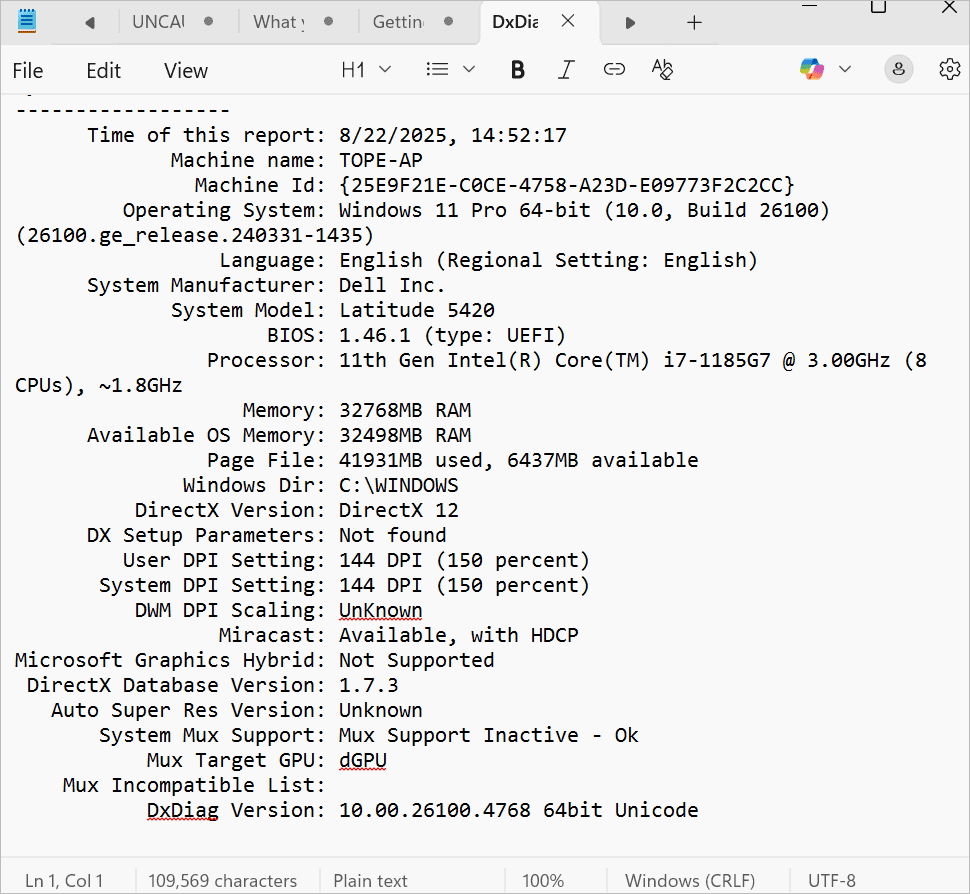Image resolution: width=970 pixels, height=894 pixels.
Task: Toggle italic formatting
Action: [x=566, y=69]
